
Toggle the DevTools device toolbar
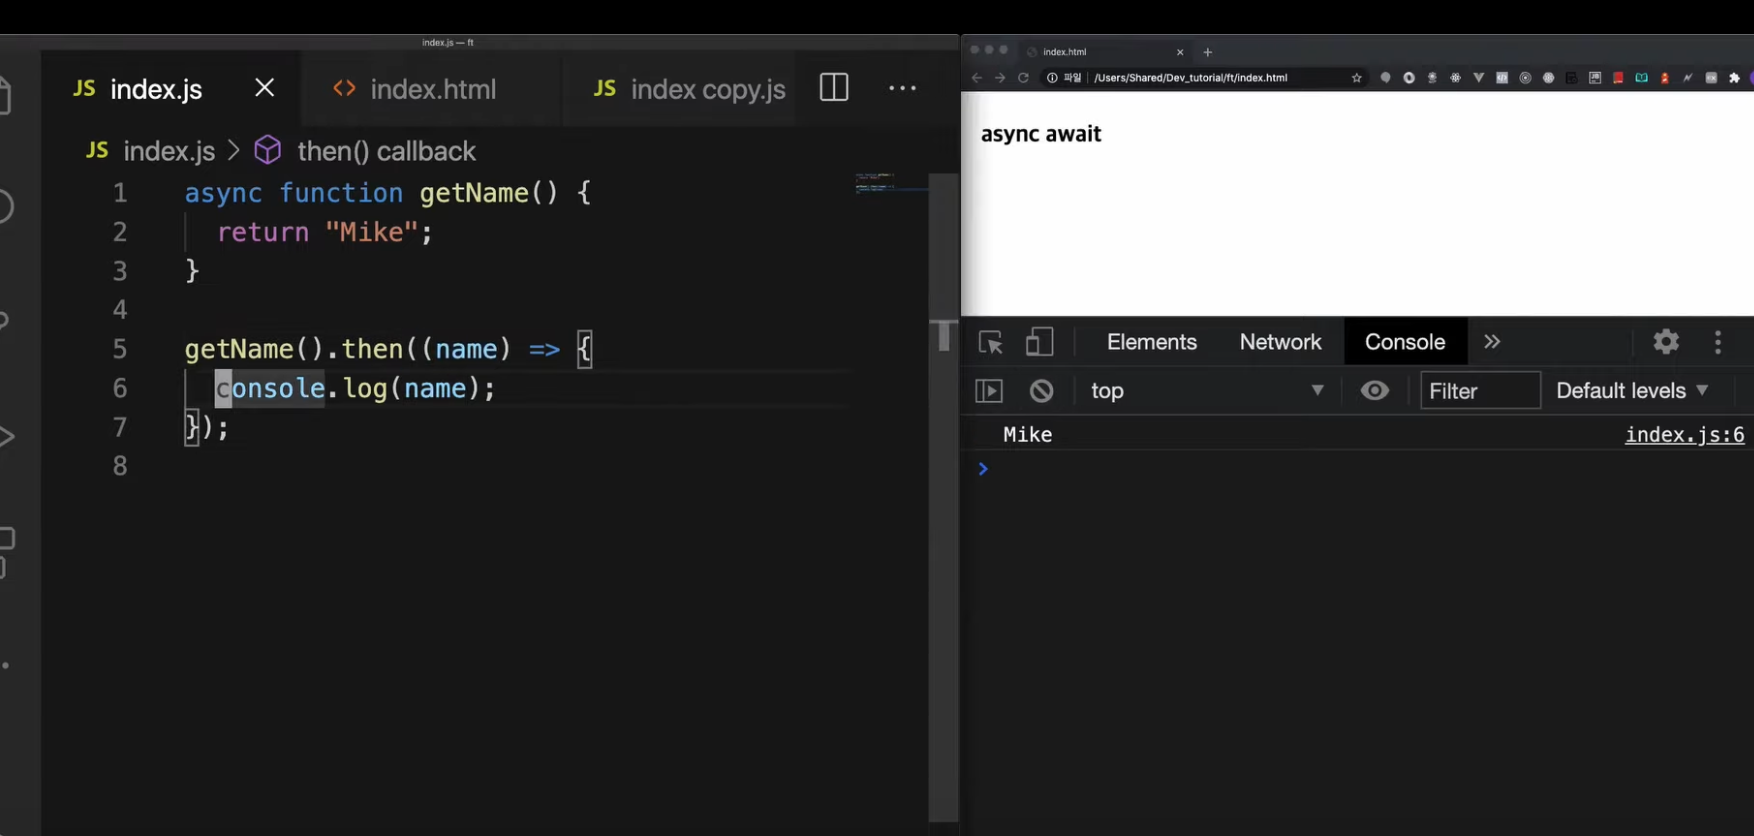click(x=1040, y=342)
